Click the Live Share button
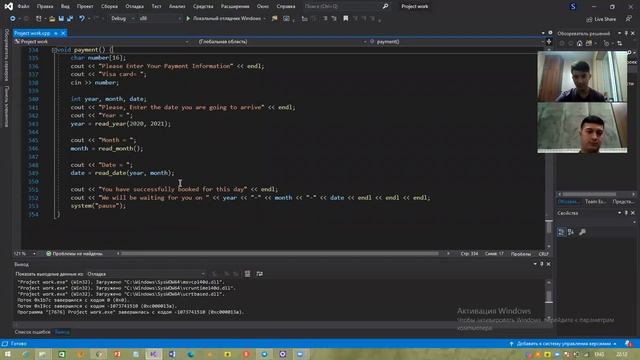 point(601,19)
